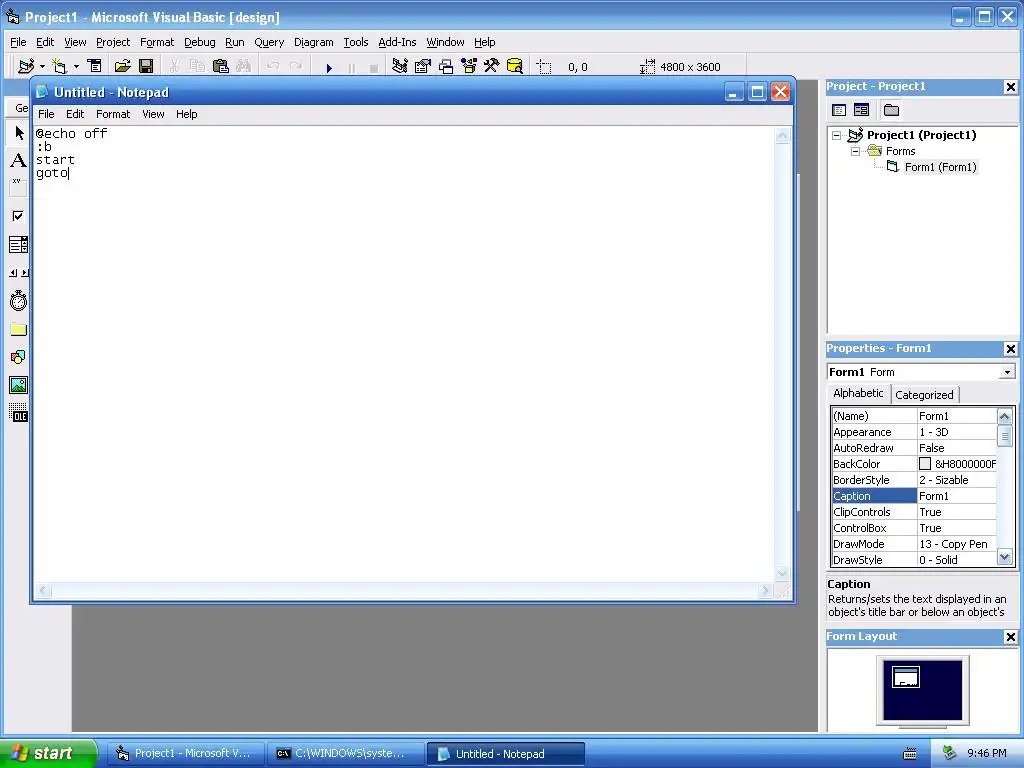Select Form1 (Form1) in project tree
Viewport: 1024px width, 768px height.
(x=940, y=167)
